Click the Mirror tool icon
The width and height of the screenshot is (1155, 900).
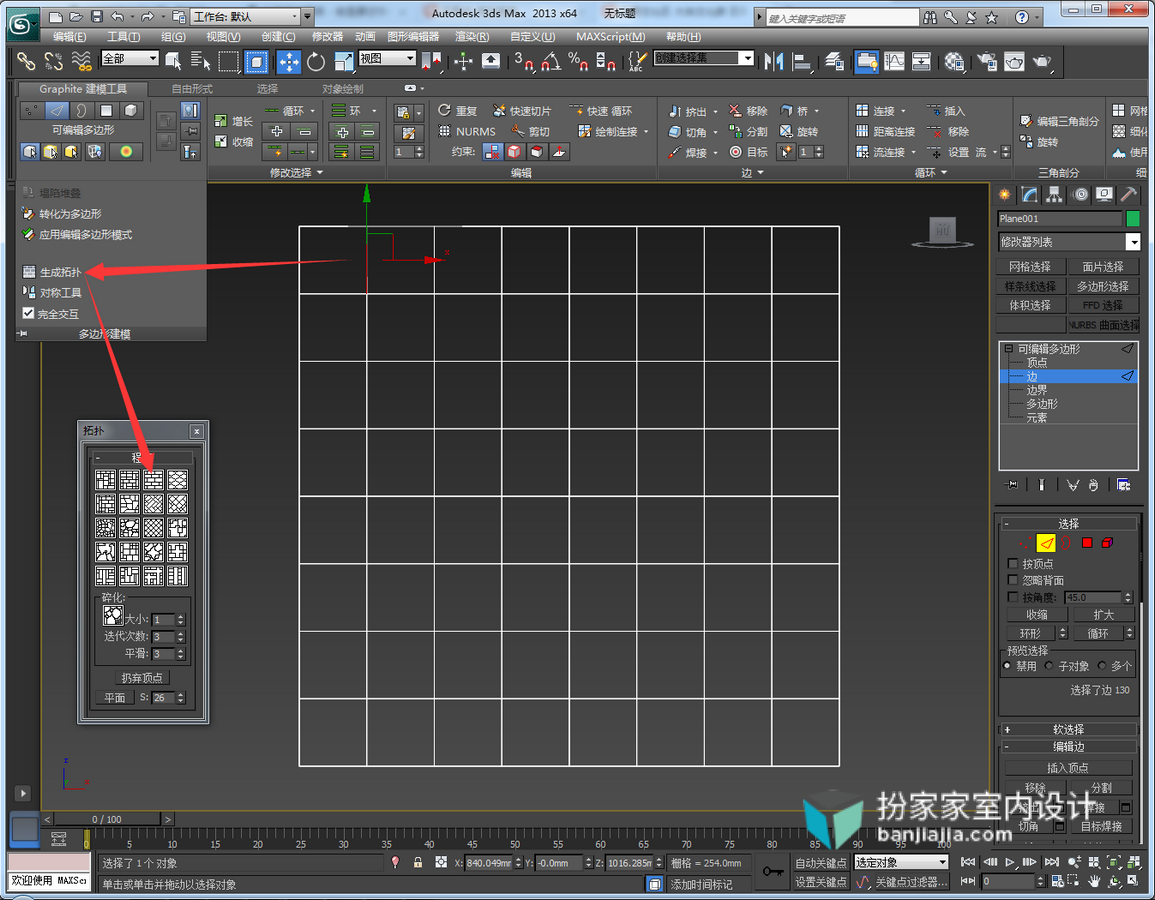click(x=773, y=62)
